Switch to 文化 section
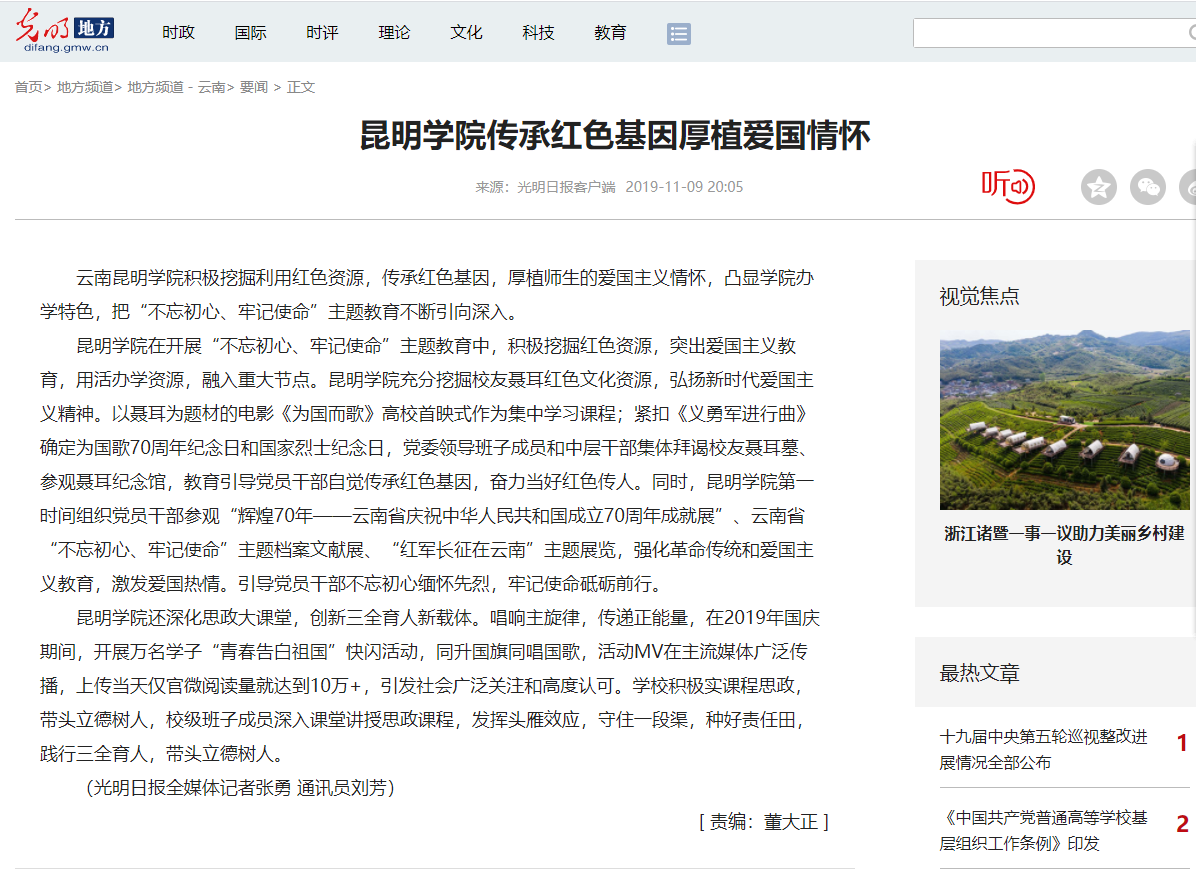The height and width of the screenshot is (876, 1196). [466, 33]
